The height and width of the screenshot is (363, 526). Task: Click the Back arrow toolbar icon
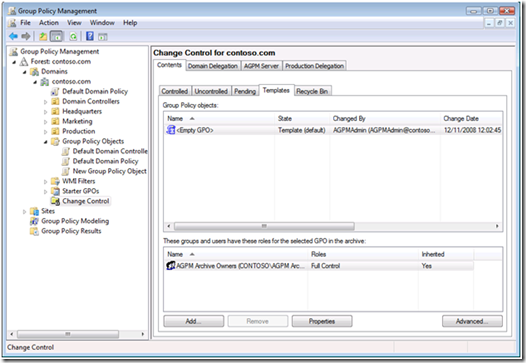(13, 36)
